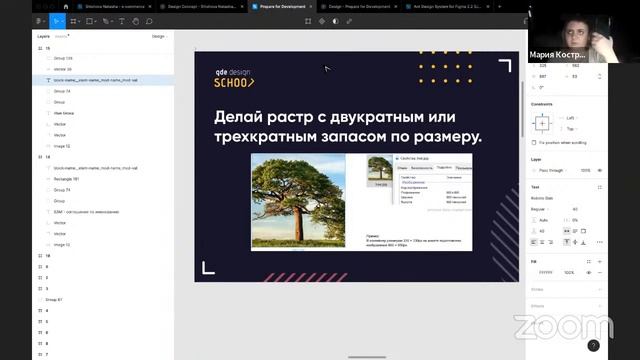Click the constraints box widget
The width and height of the screenshot is (640, 360).
coord(542,123)
